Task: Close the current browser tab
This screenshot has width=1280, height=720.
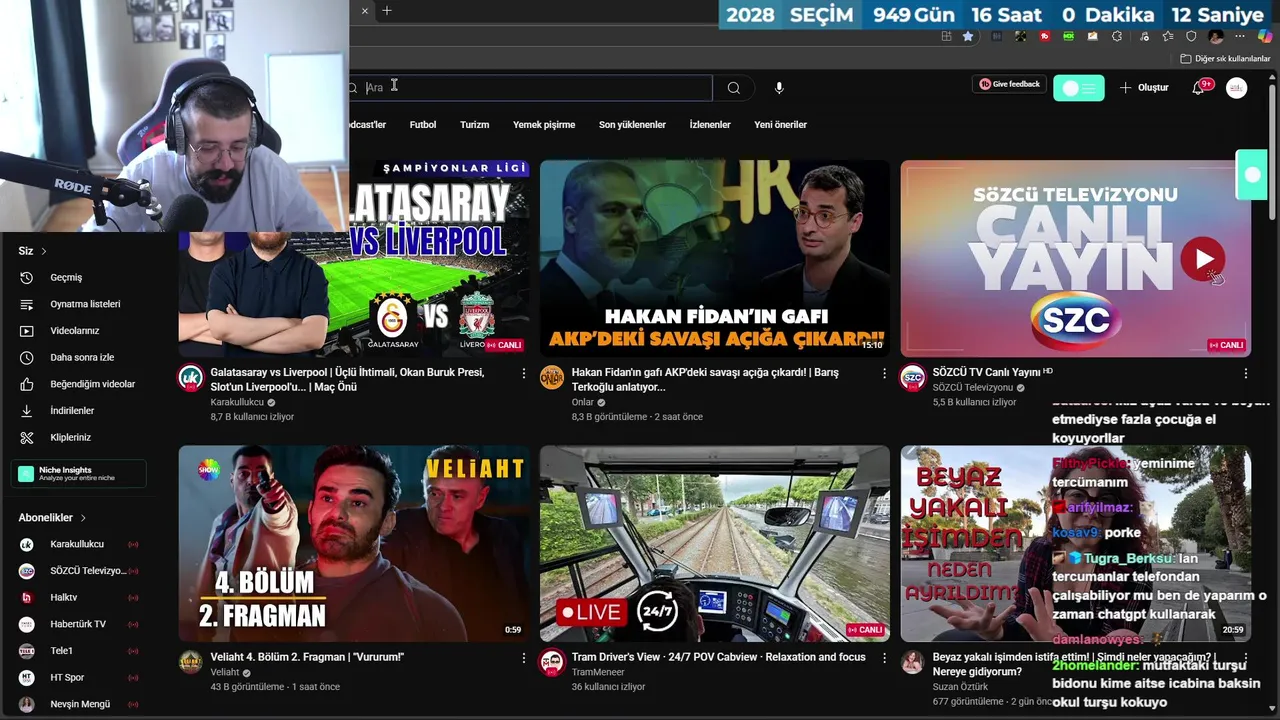Action: 364,11
